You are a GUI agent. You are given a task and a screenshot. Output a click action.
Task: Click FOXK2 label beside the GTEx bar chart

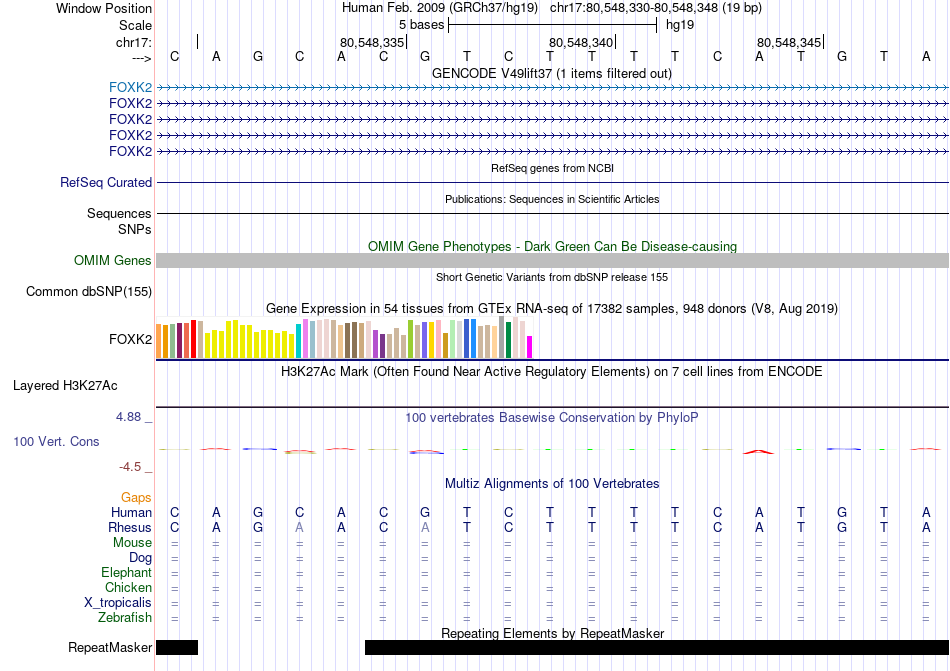130,339
